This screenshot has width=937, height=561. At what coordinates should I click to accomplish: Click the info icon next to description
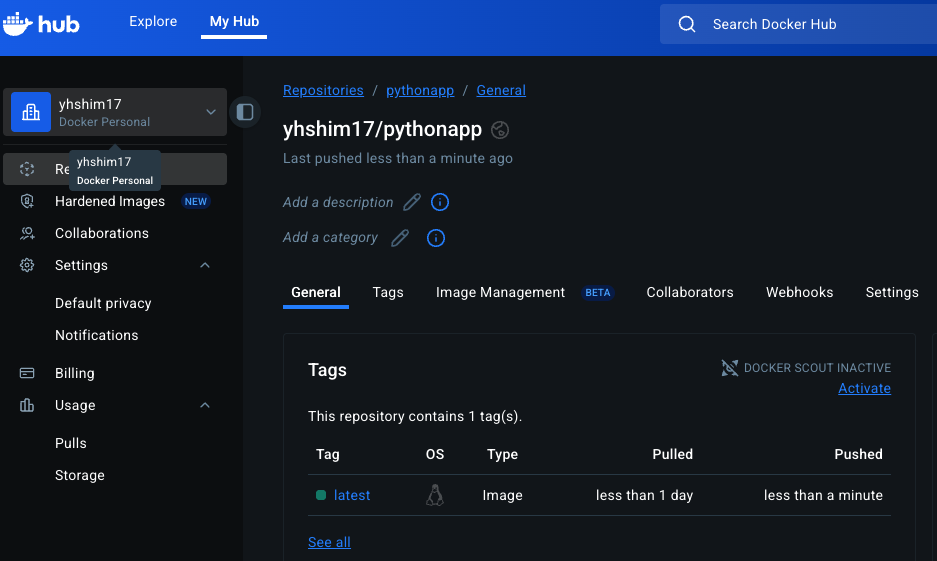pyautogui.click(x=440, y=202)
